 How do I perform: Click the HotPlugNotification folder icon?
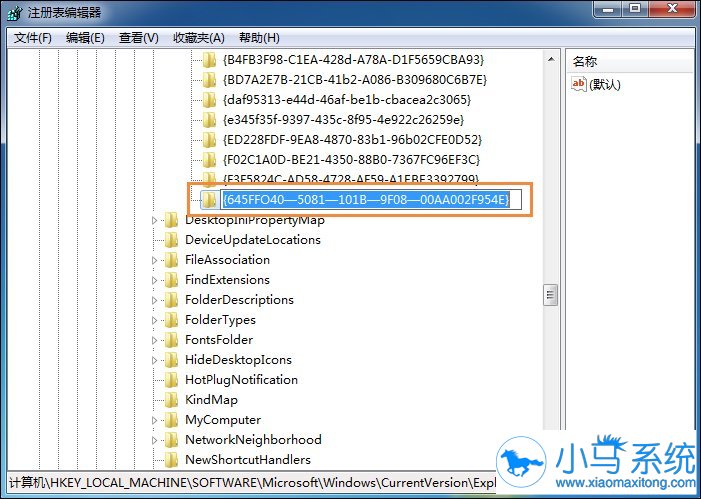pyautogui.click(x=172, y=380)
